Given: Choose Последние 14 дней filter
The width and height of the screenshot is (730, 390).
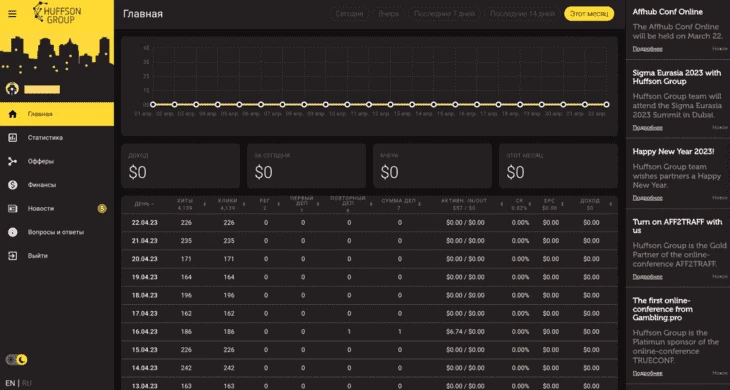Looking at the screenshot, I should coord(522,14).
